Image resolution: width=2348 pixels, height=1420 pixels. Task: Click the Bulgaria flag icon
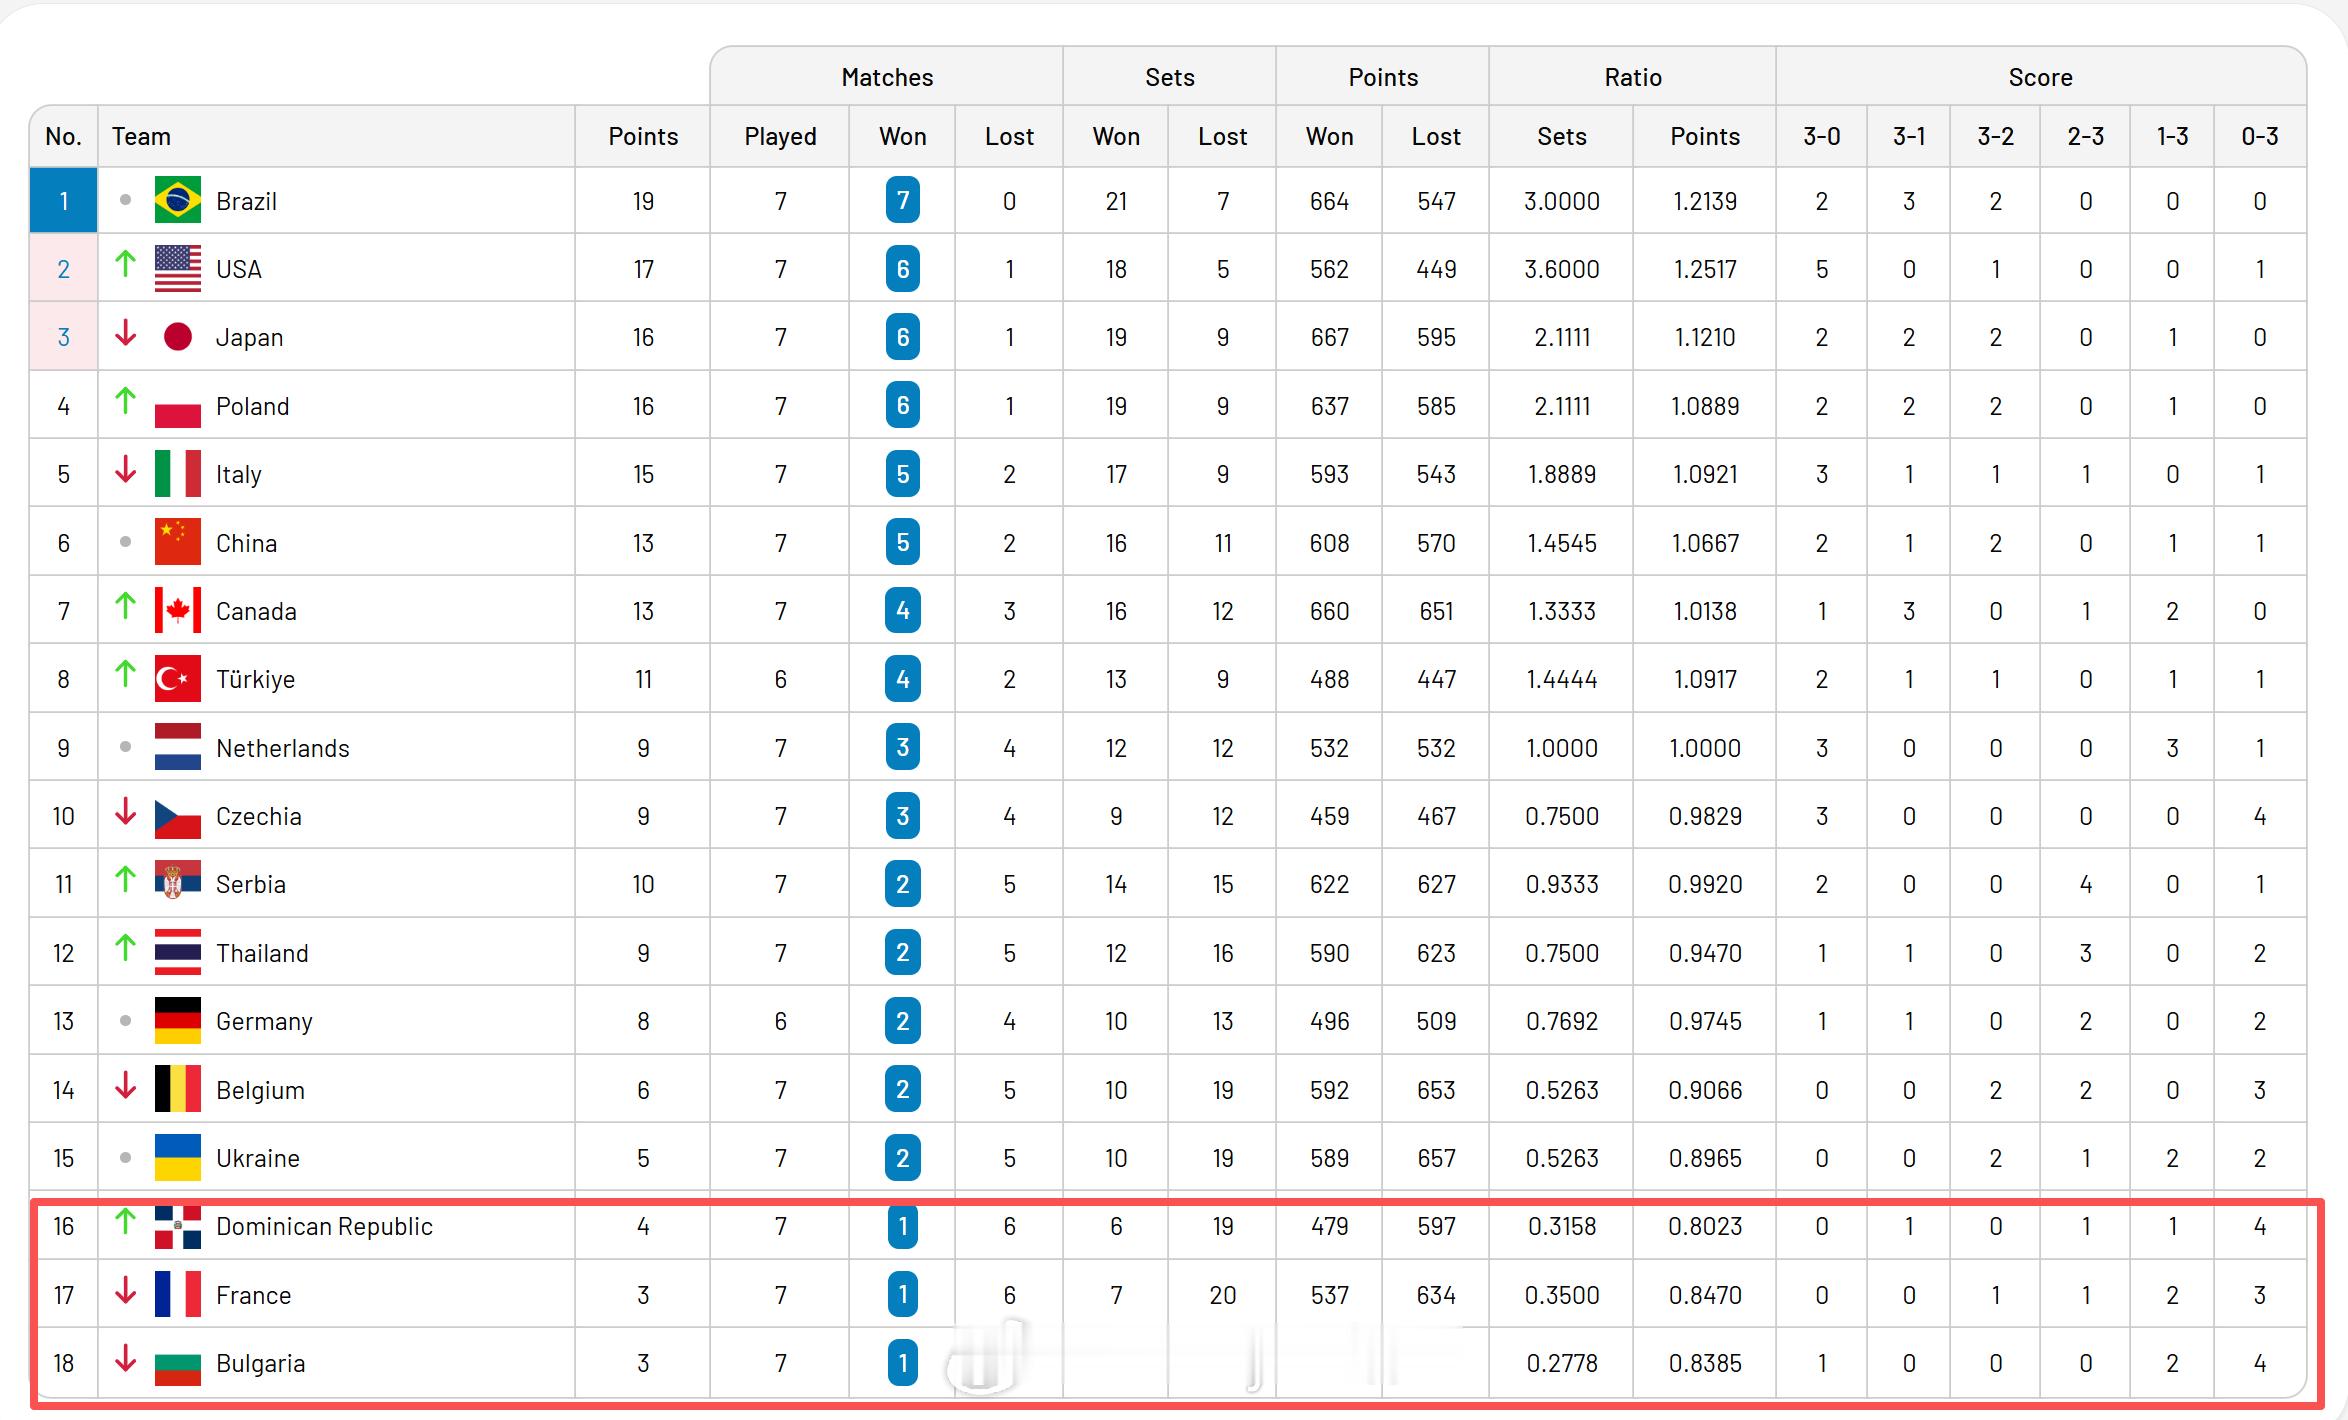(x=178, y=1362)
